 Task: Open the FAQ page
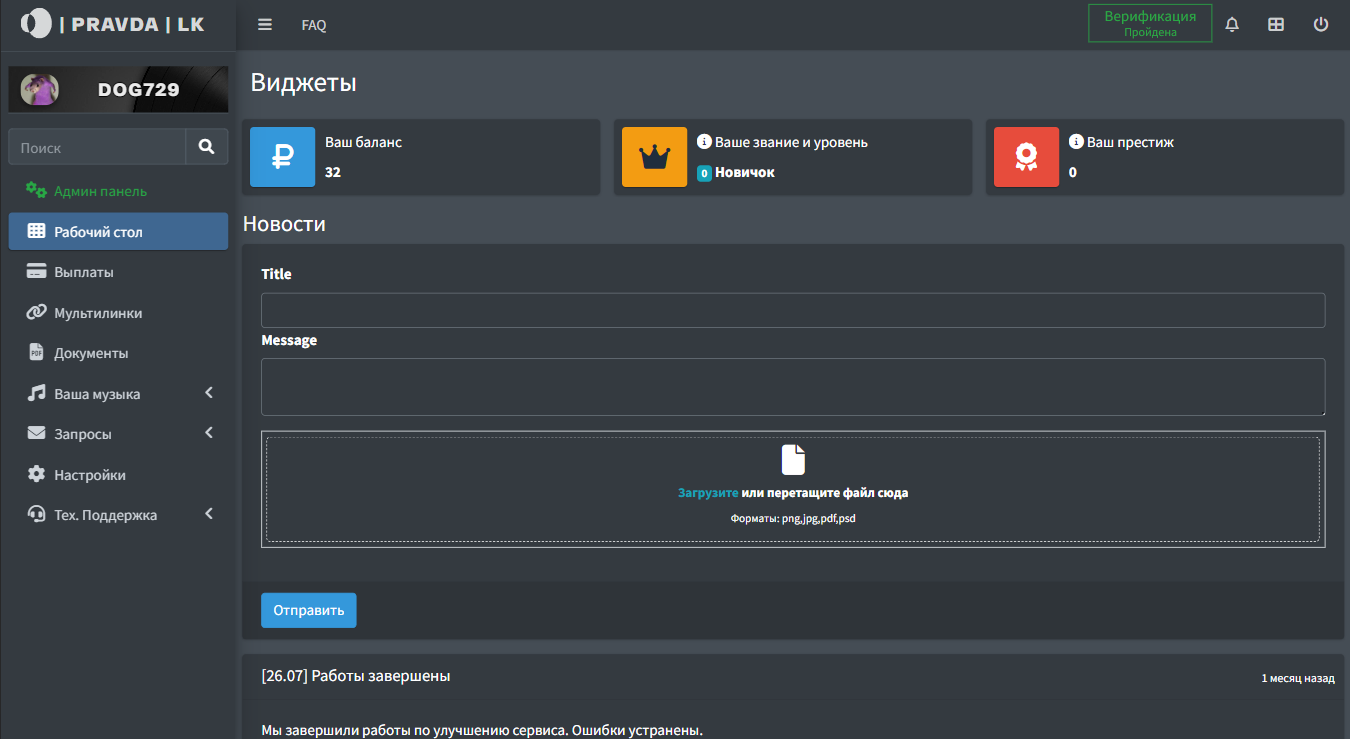click(314, 25)
